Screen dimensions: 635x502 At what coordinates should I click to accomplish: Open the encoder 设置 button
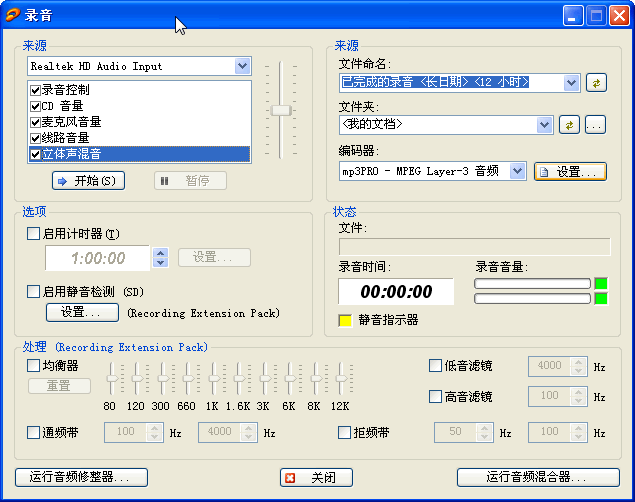570,172
